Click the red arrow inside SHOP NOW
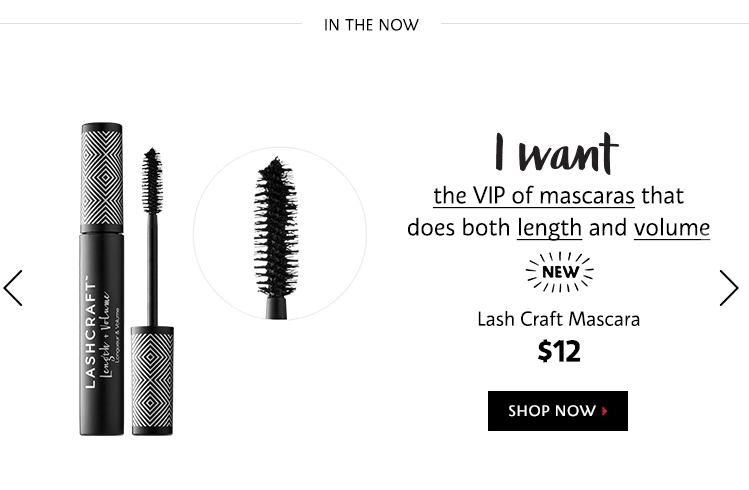 coord(605,411)
